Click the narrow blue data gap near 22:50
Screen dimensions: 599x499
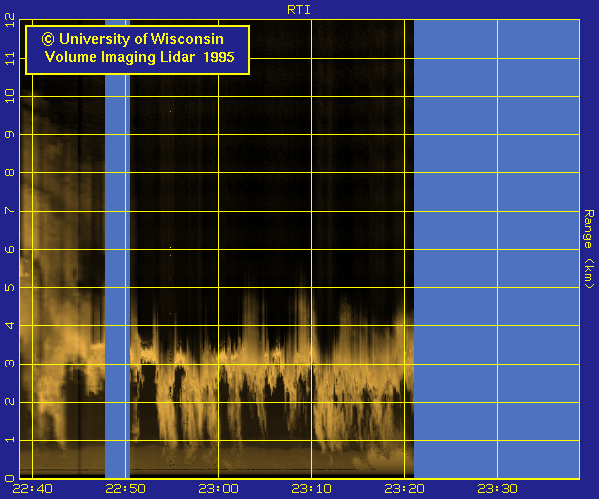click(117, 248)
